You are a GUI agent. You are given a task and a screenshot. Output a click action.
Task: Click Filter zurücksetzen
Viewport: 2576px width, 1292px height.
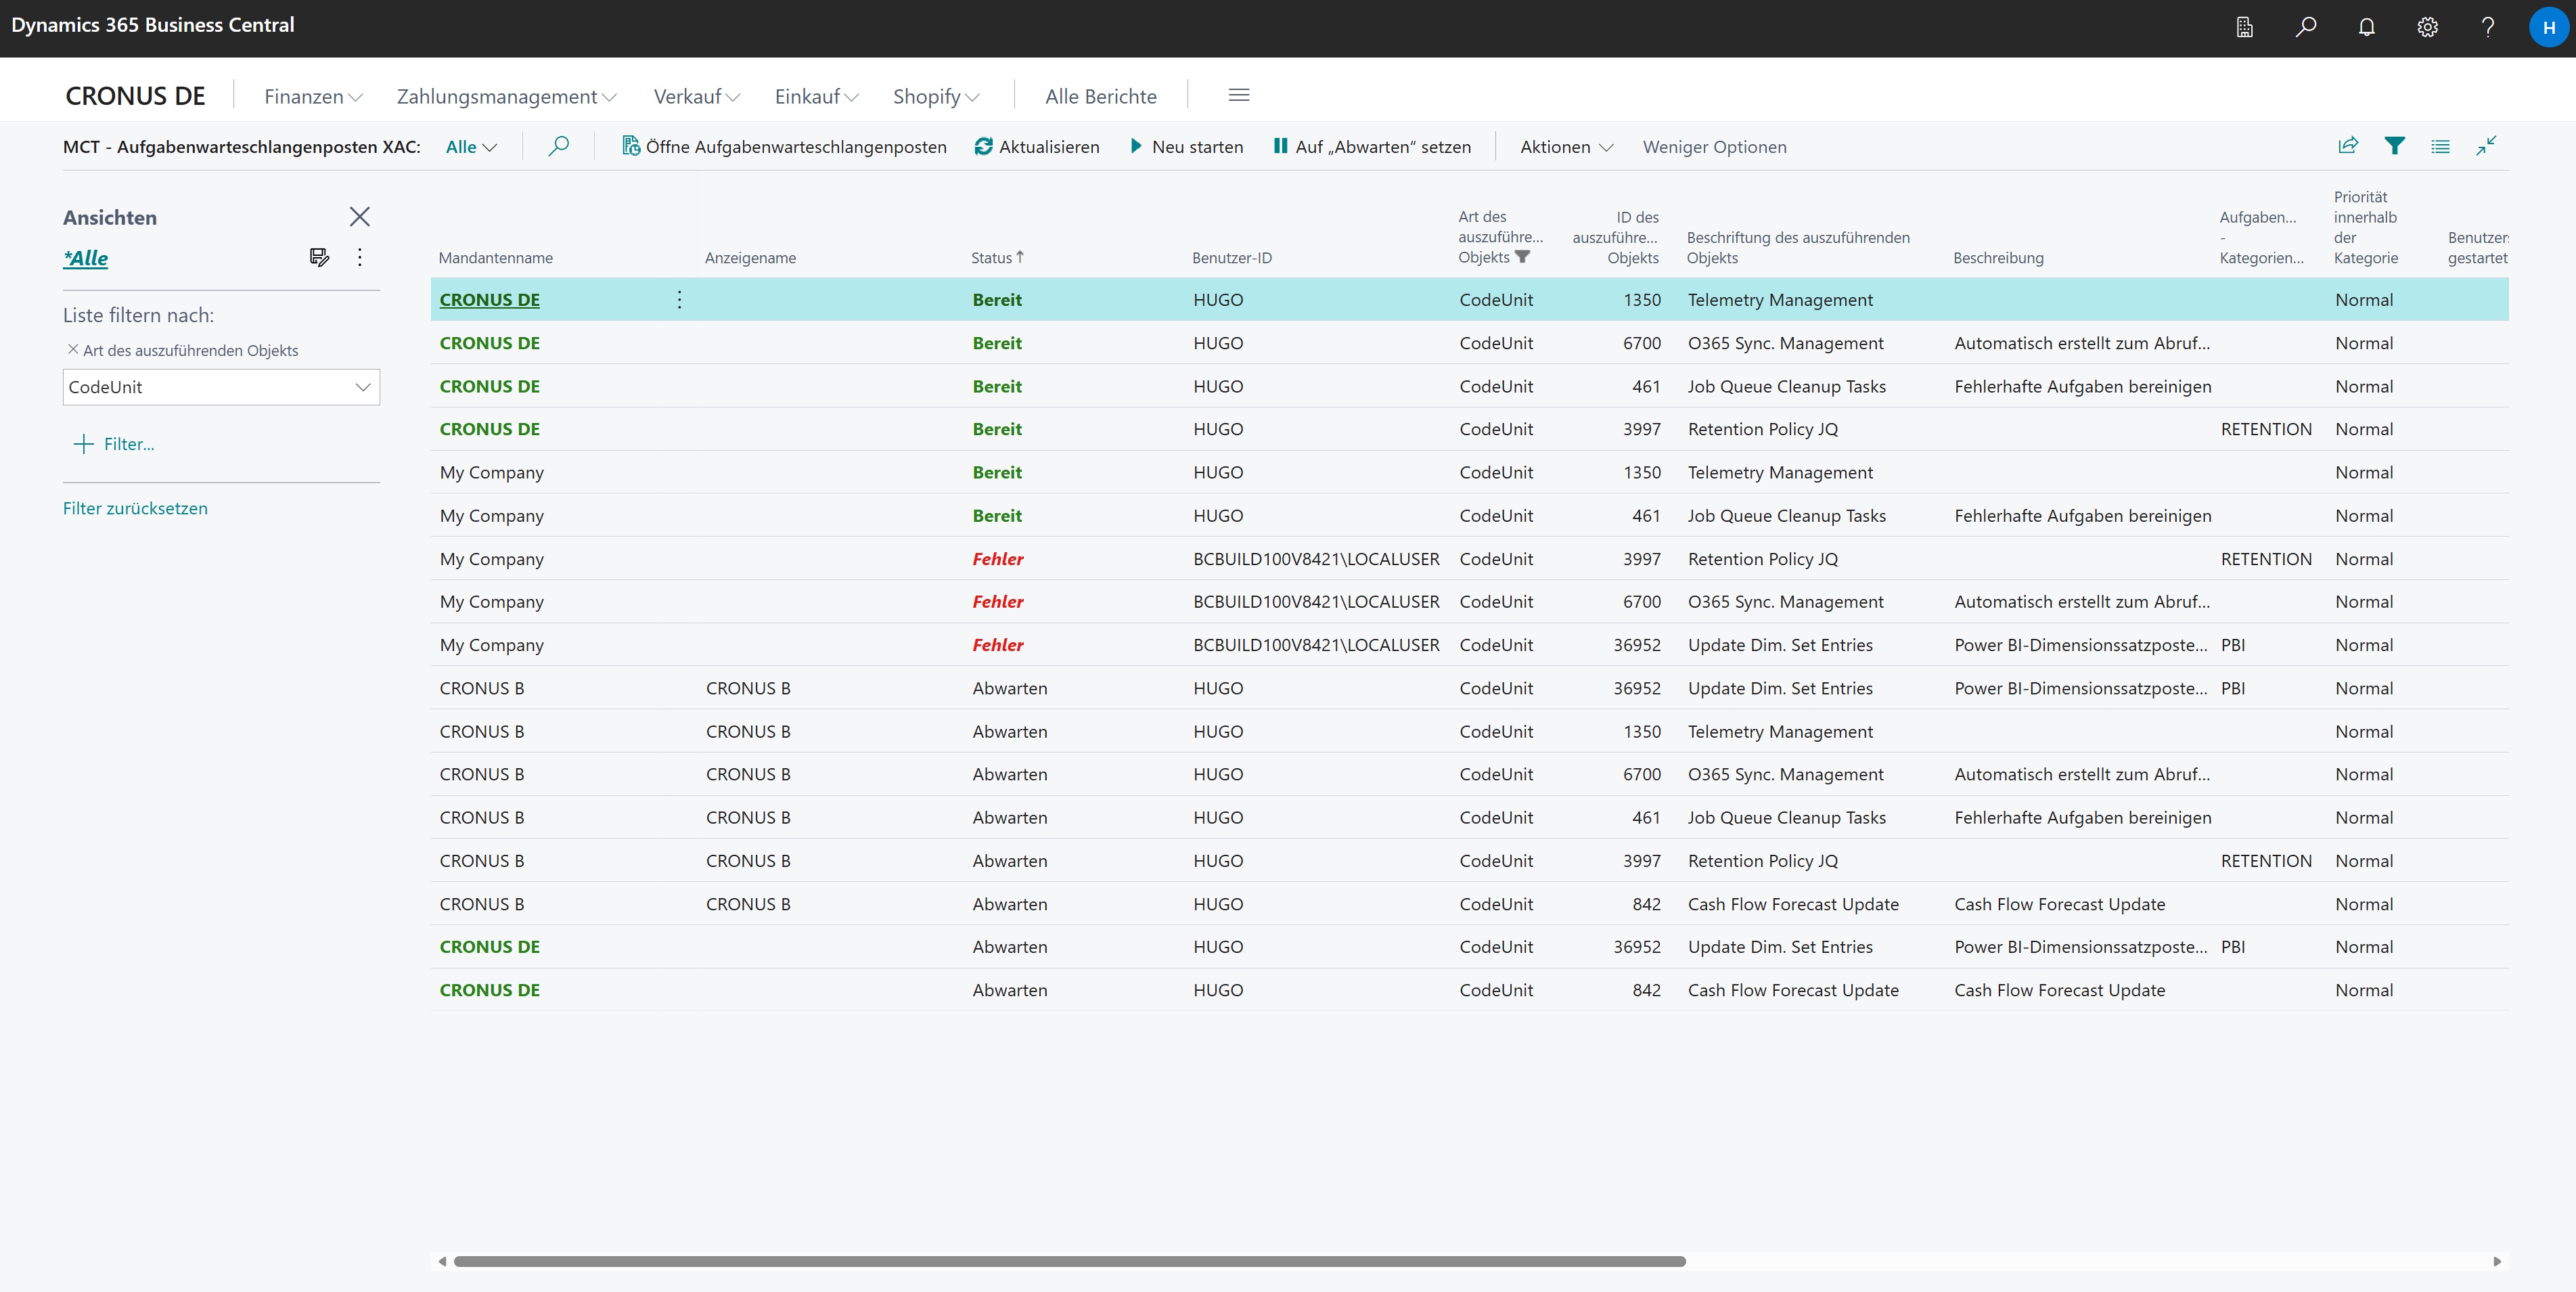coord(135,508)
